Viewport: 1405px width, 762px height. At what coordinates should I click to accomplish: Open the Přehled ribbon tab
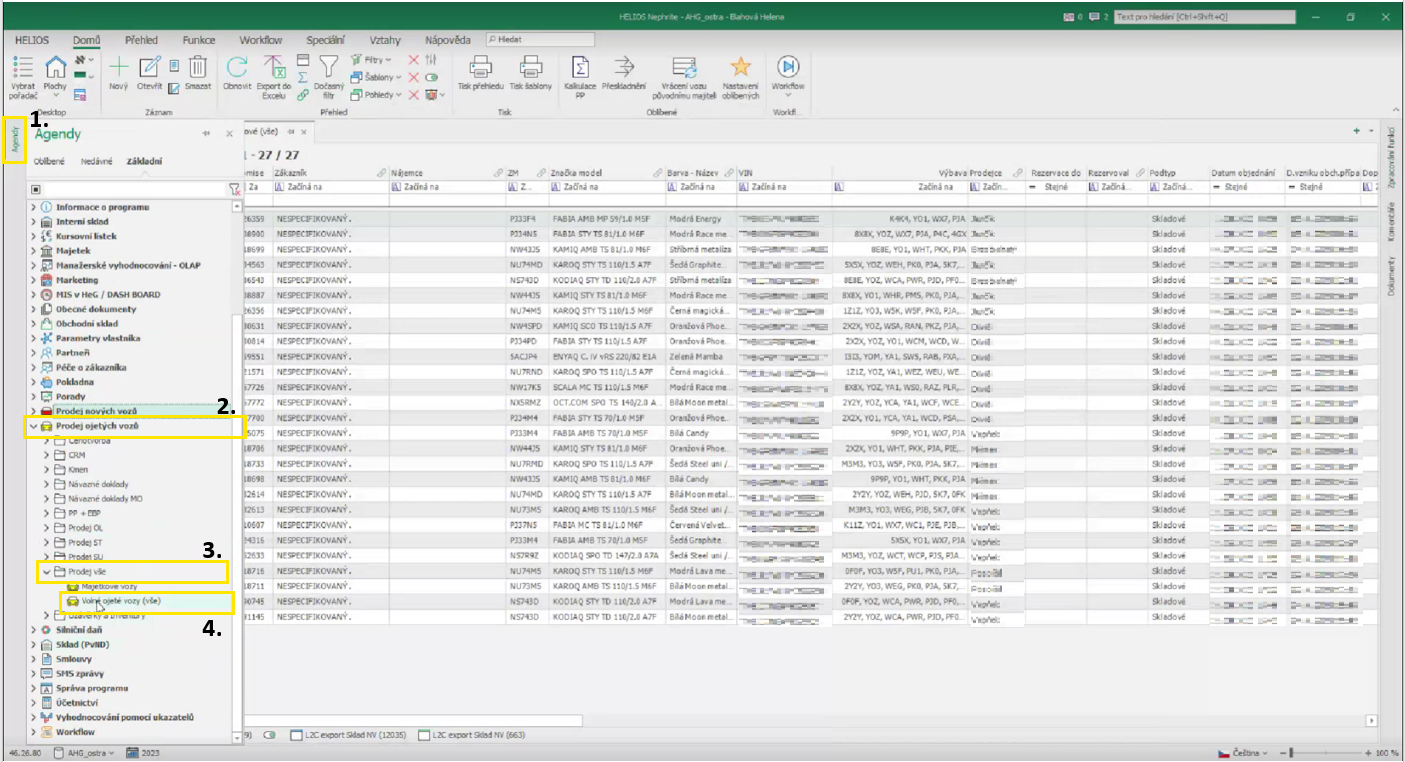141,40
